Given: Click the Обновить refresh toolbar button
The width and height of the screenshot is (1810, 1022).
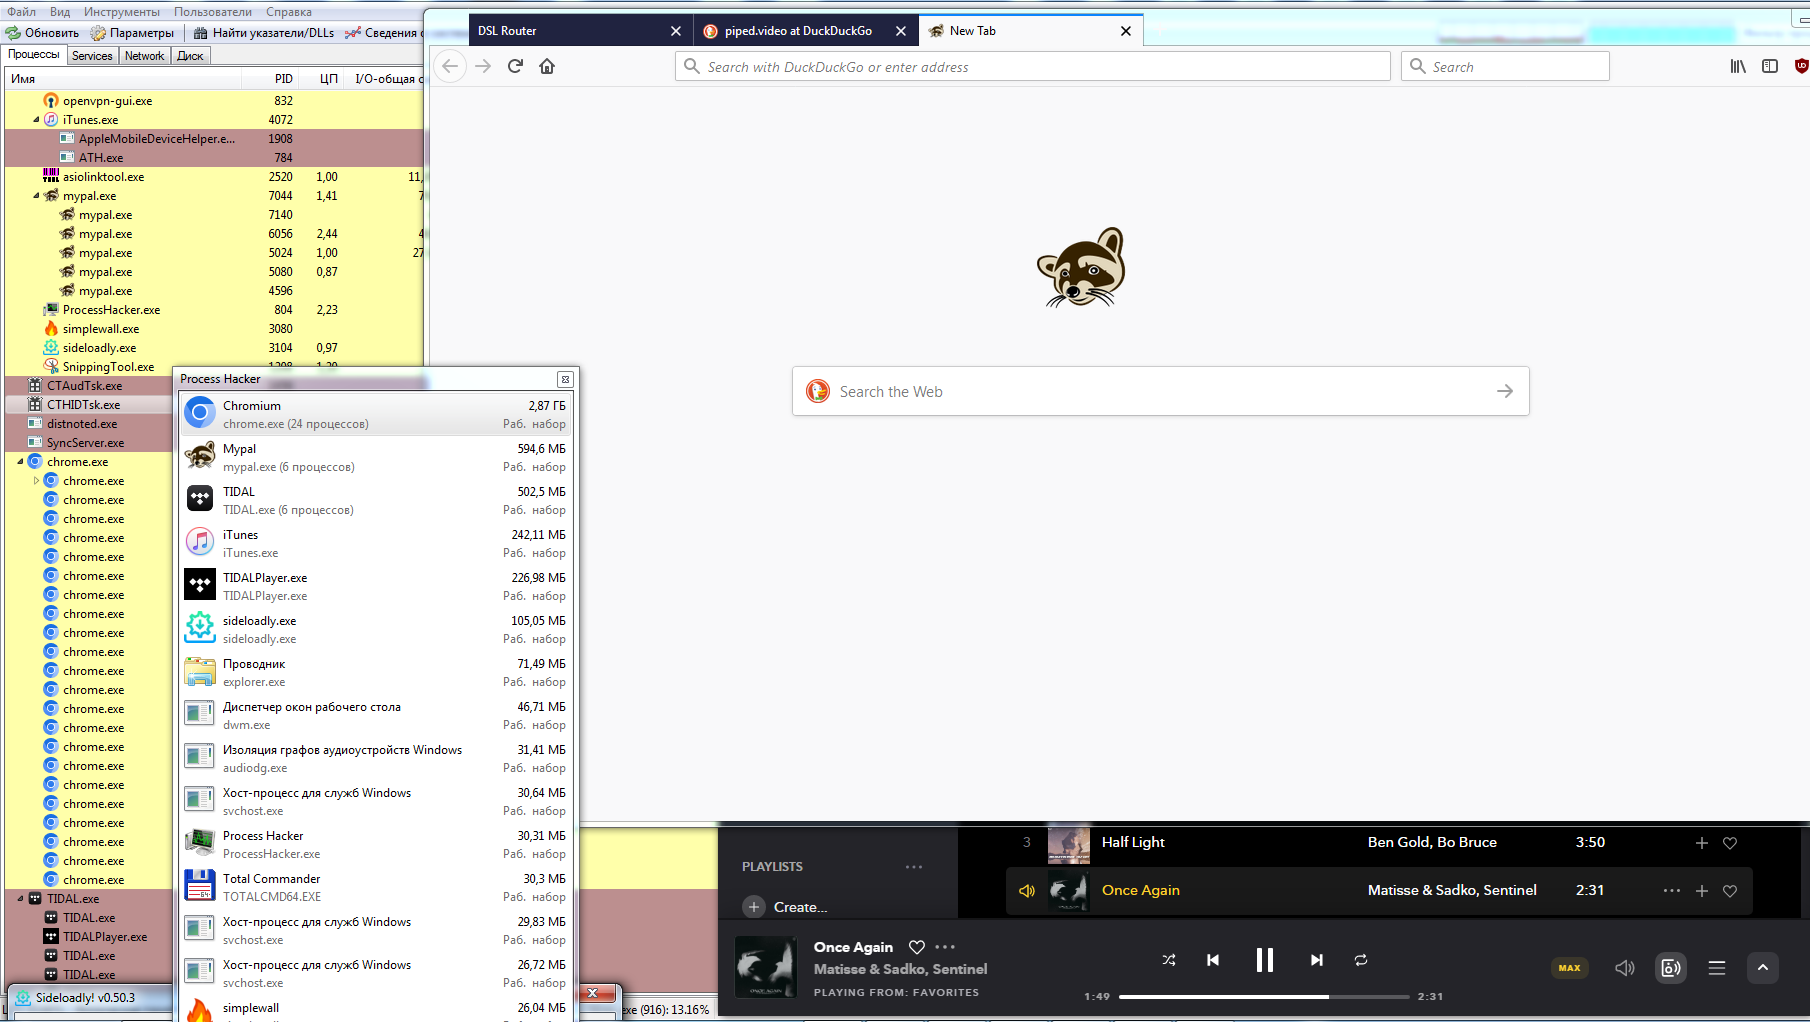Looking at the screenshot, I should pyautogui.click(x=43, y=33).
